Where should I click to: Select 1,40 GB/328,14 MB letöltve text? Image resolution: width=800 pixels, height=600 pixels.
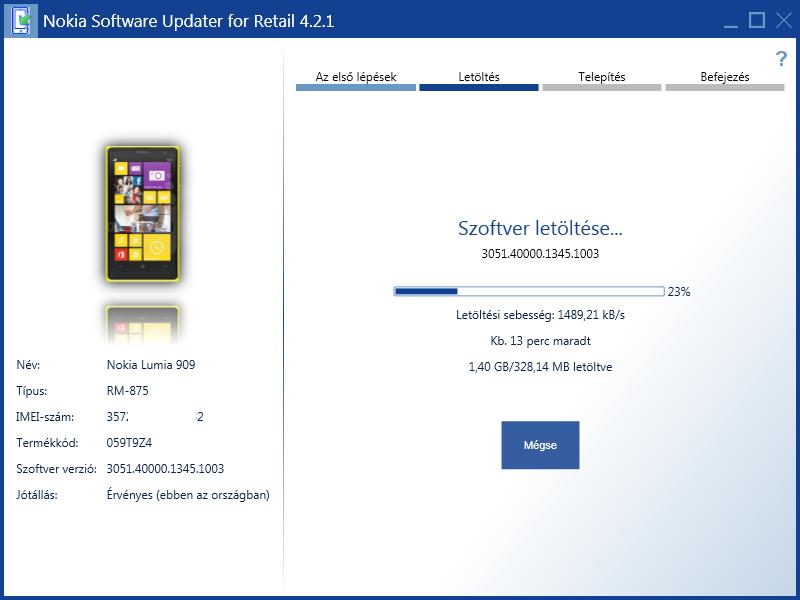click(x=540, y=367)
